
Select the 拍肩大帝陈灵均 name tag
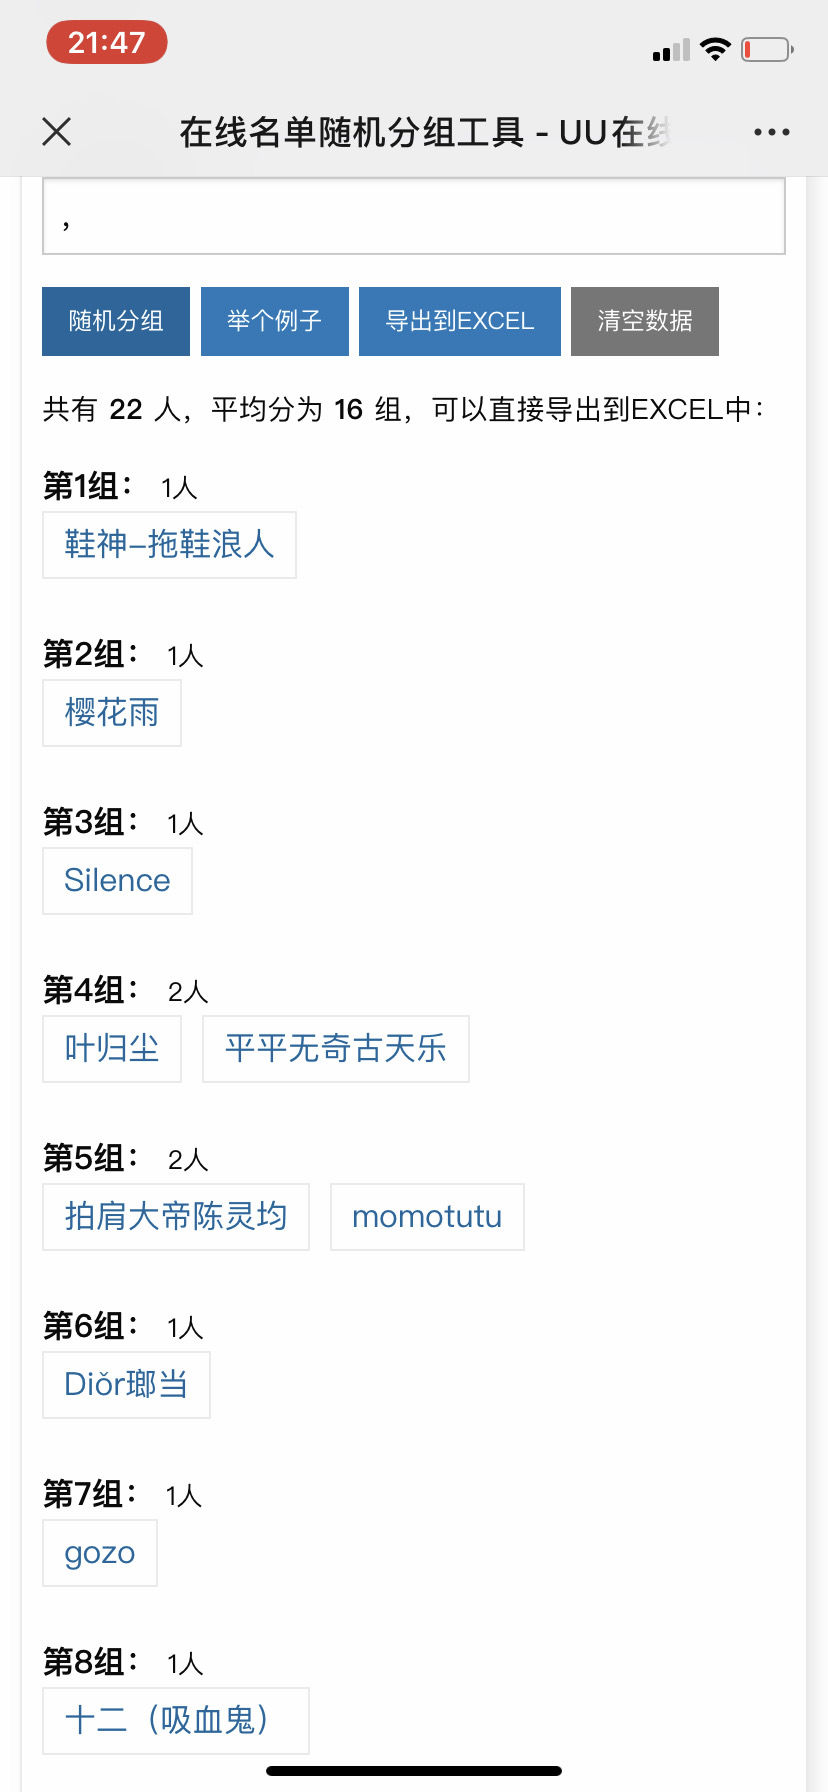click(x=176, y=1217)
